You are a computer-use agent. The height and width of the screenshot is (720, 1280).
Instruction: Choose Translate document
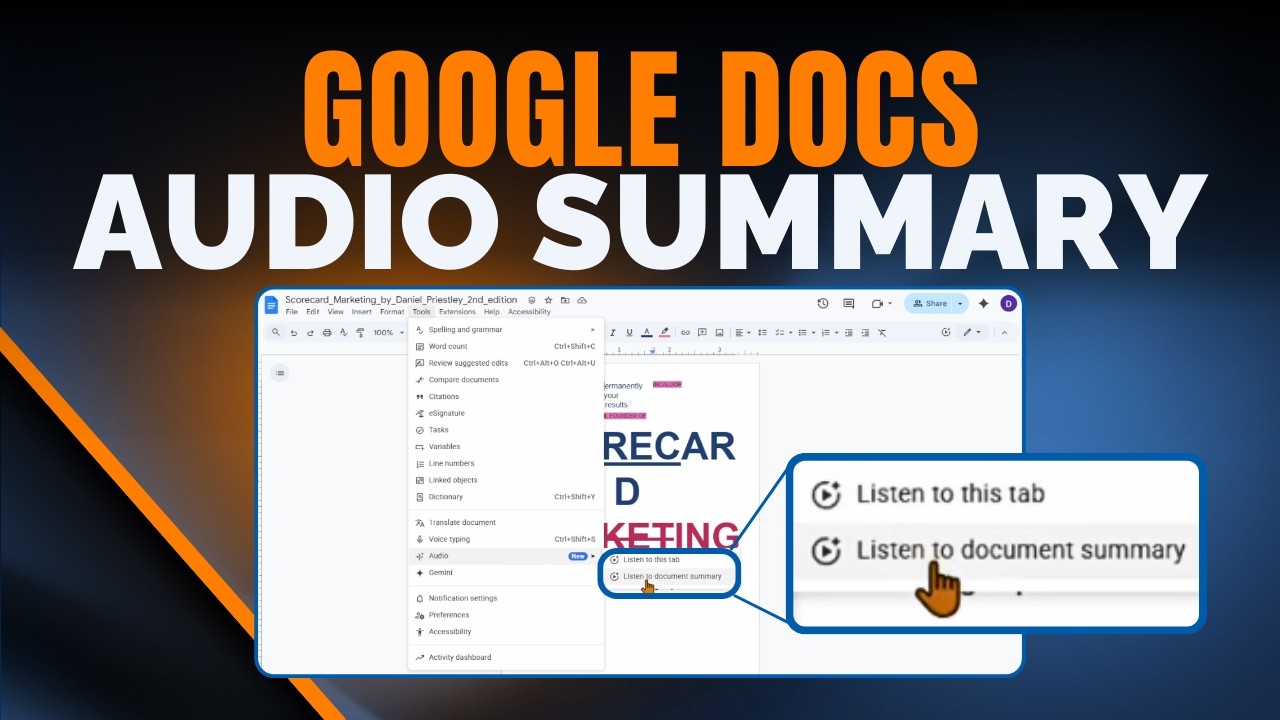coord(506,522)
